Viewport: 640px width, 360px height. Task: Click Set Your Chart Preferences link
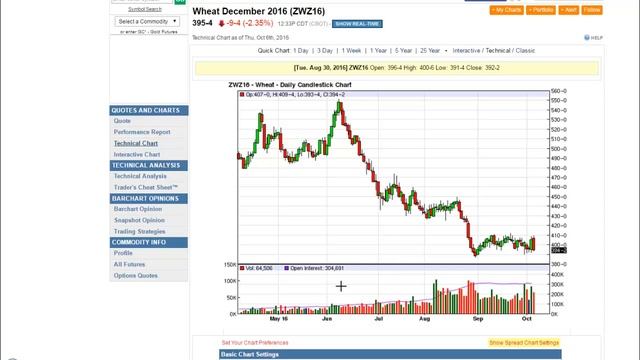click(x=255, y=342)
